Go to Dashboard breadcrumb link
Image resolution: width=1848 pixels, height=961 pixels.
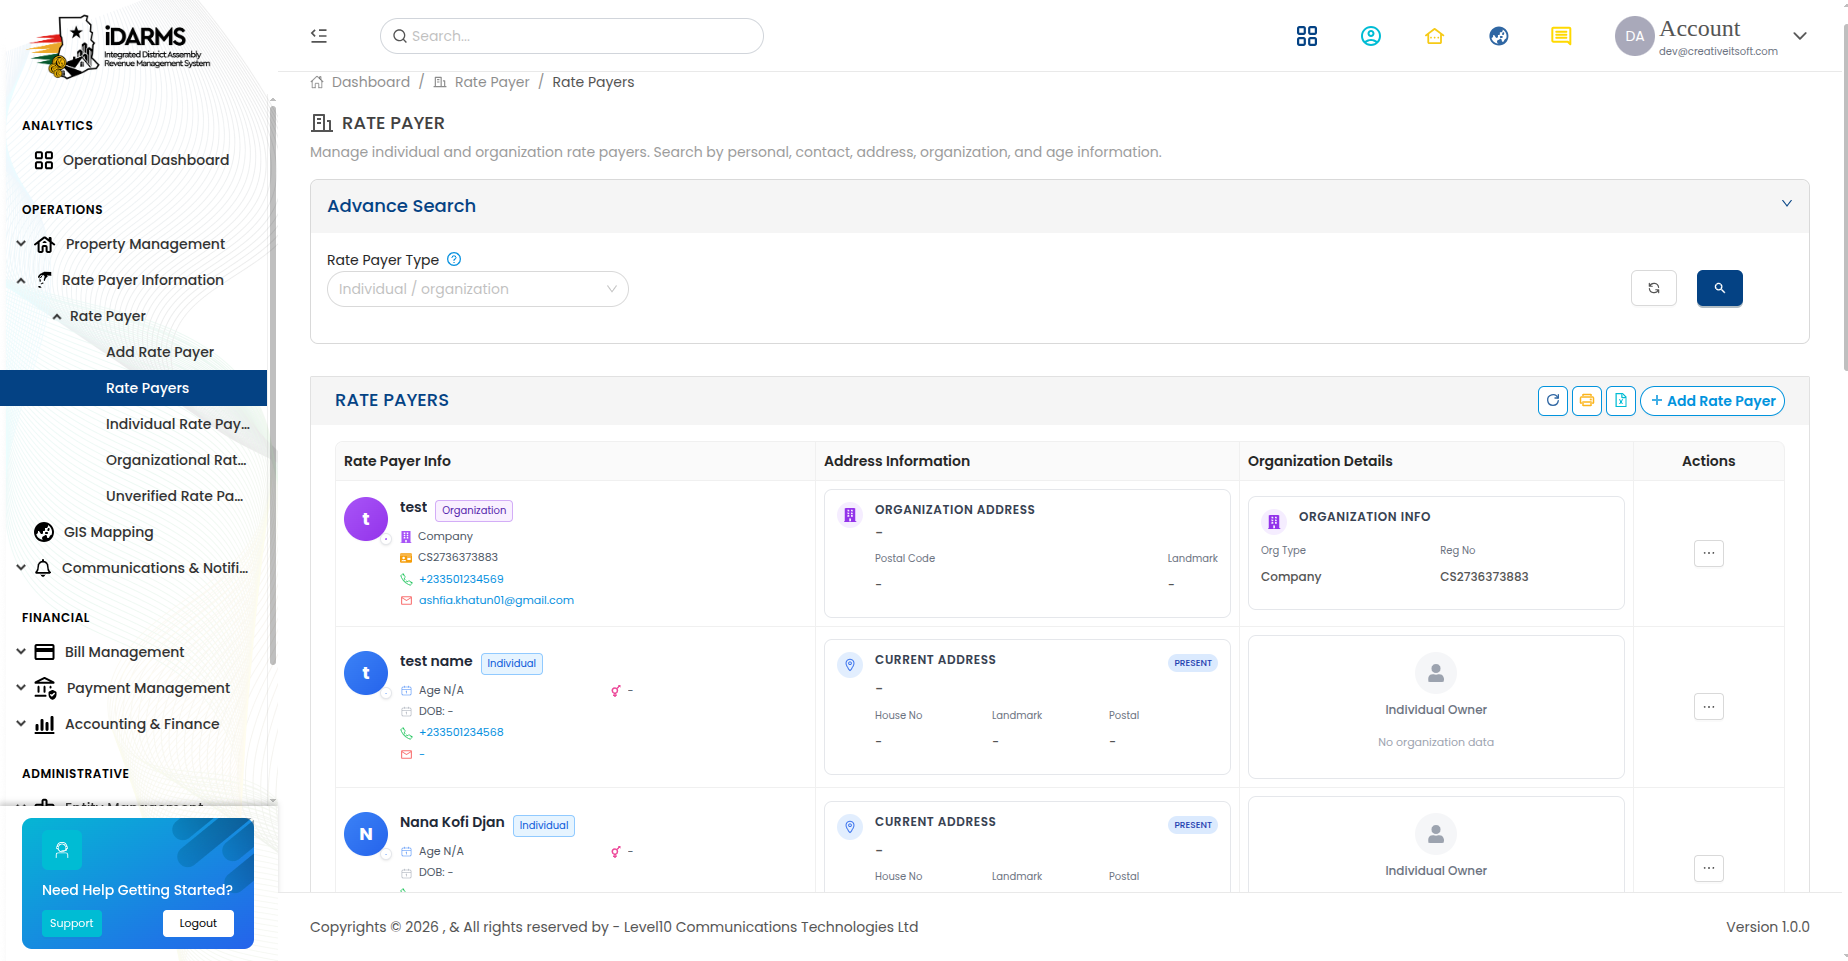371,82
